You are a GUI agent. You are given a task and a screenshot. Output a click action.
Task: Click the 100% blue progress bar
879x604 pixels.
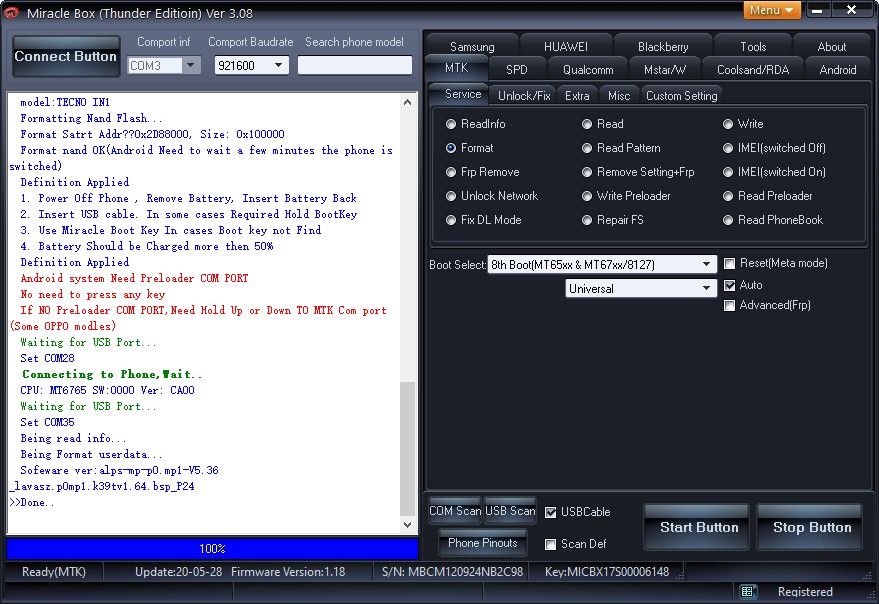pos(212,548)
